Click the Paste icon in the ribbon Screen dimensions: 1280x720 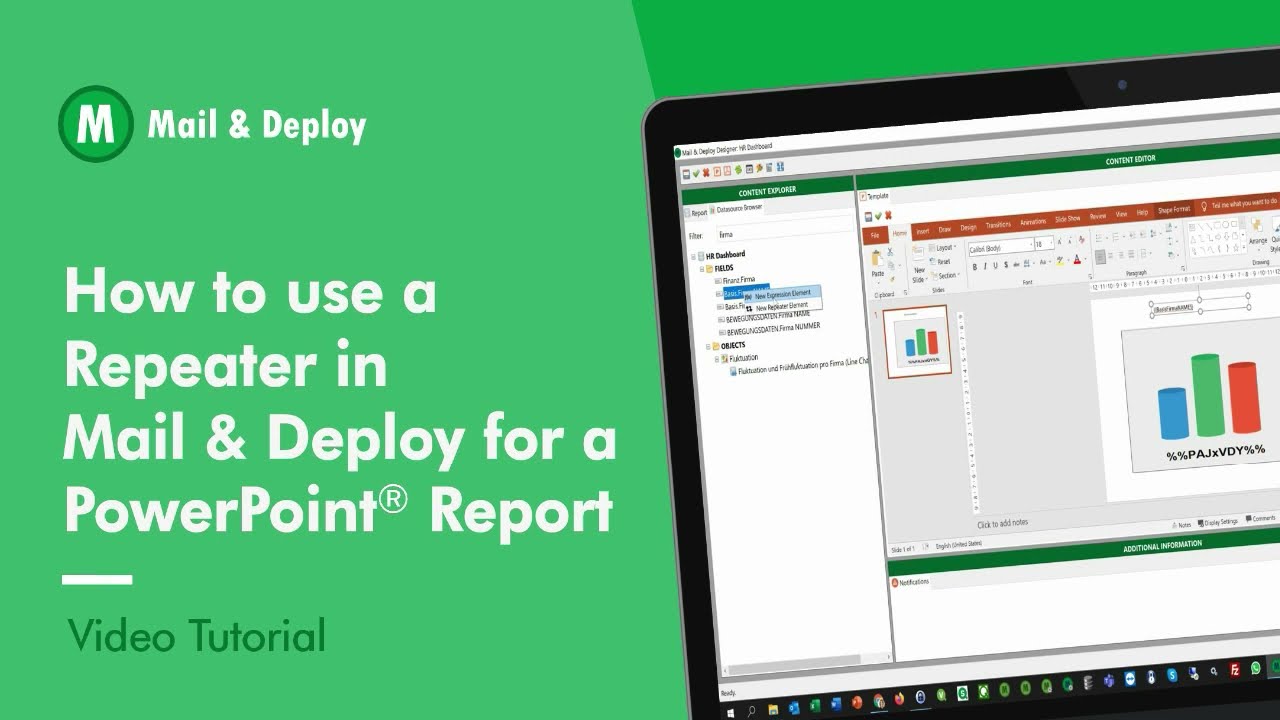click(x=877, y=260)
